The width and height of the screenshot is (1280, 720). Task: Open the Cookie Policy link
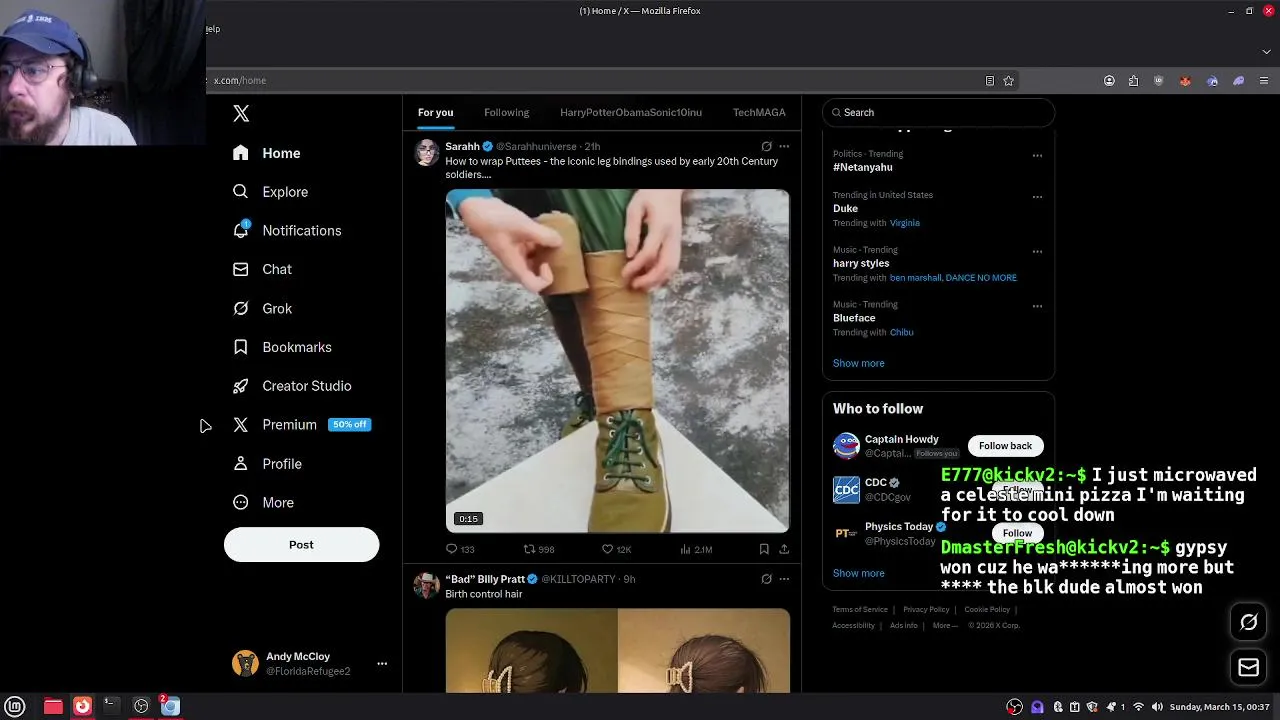[987, 609]
